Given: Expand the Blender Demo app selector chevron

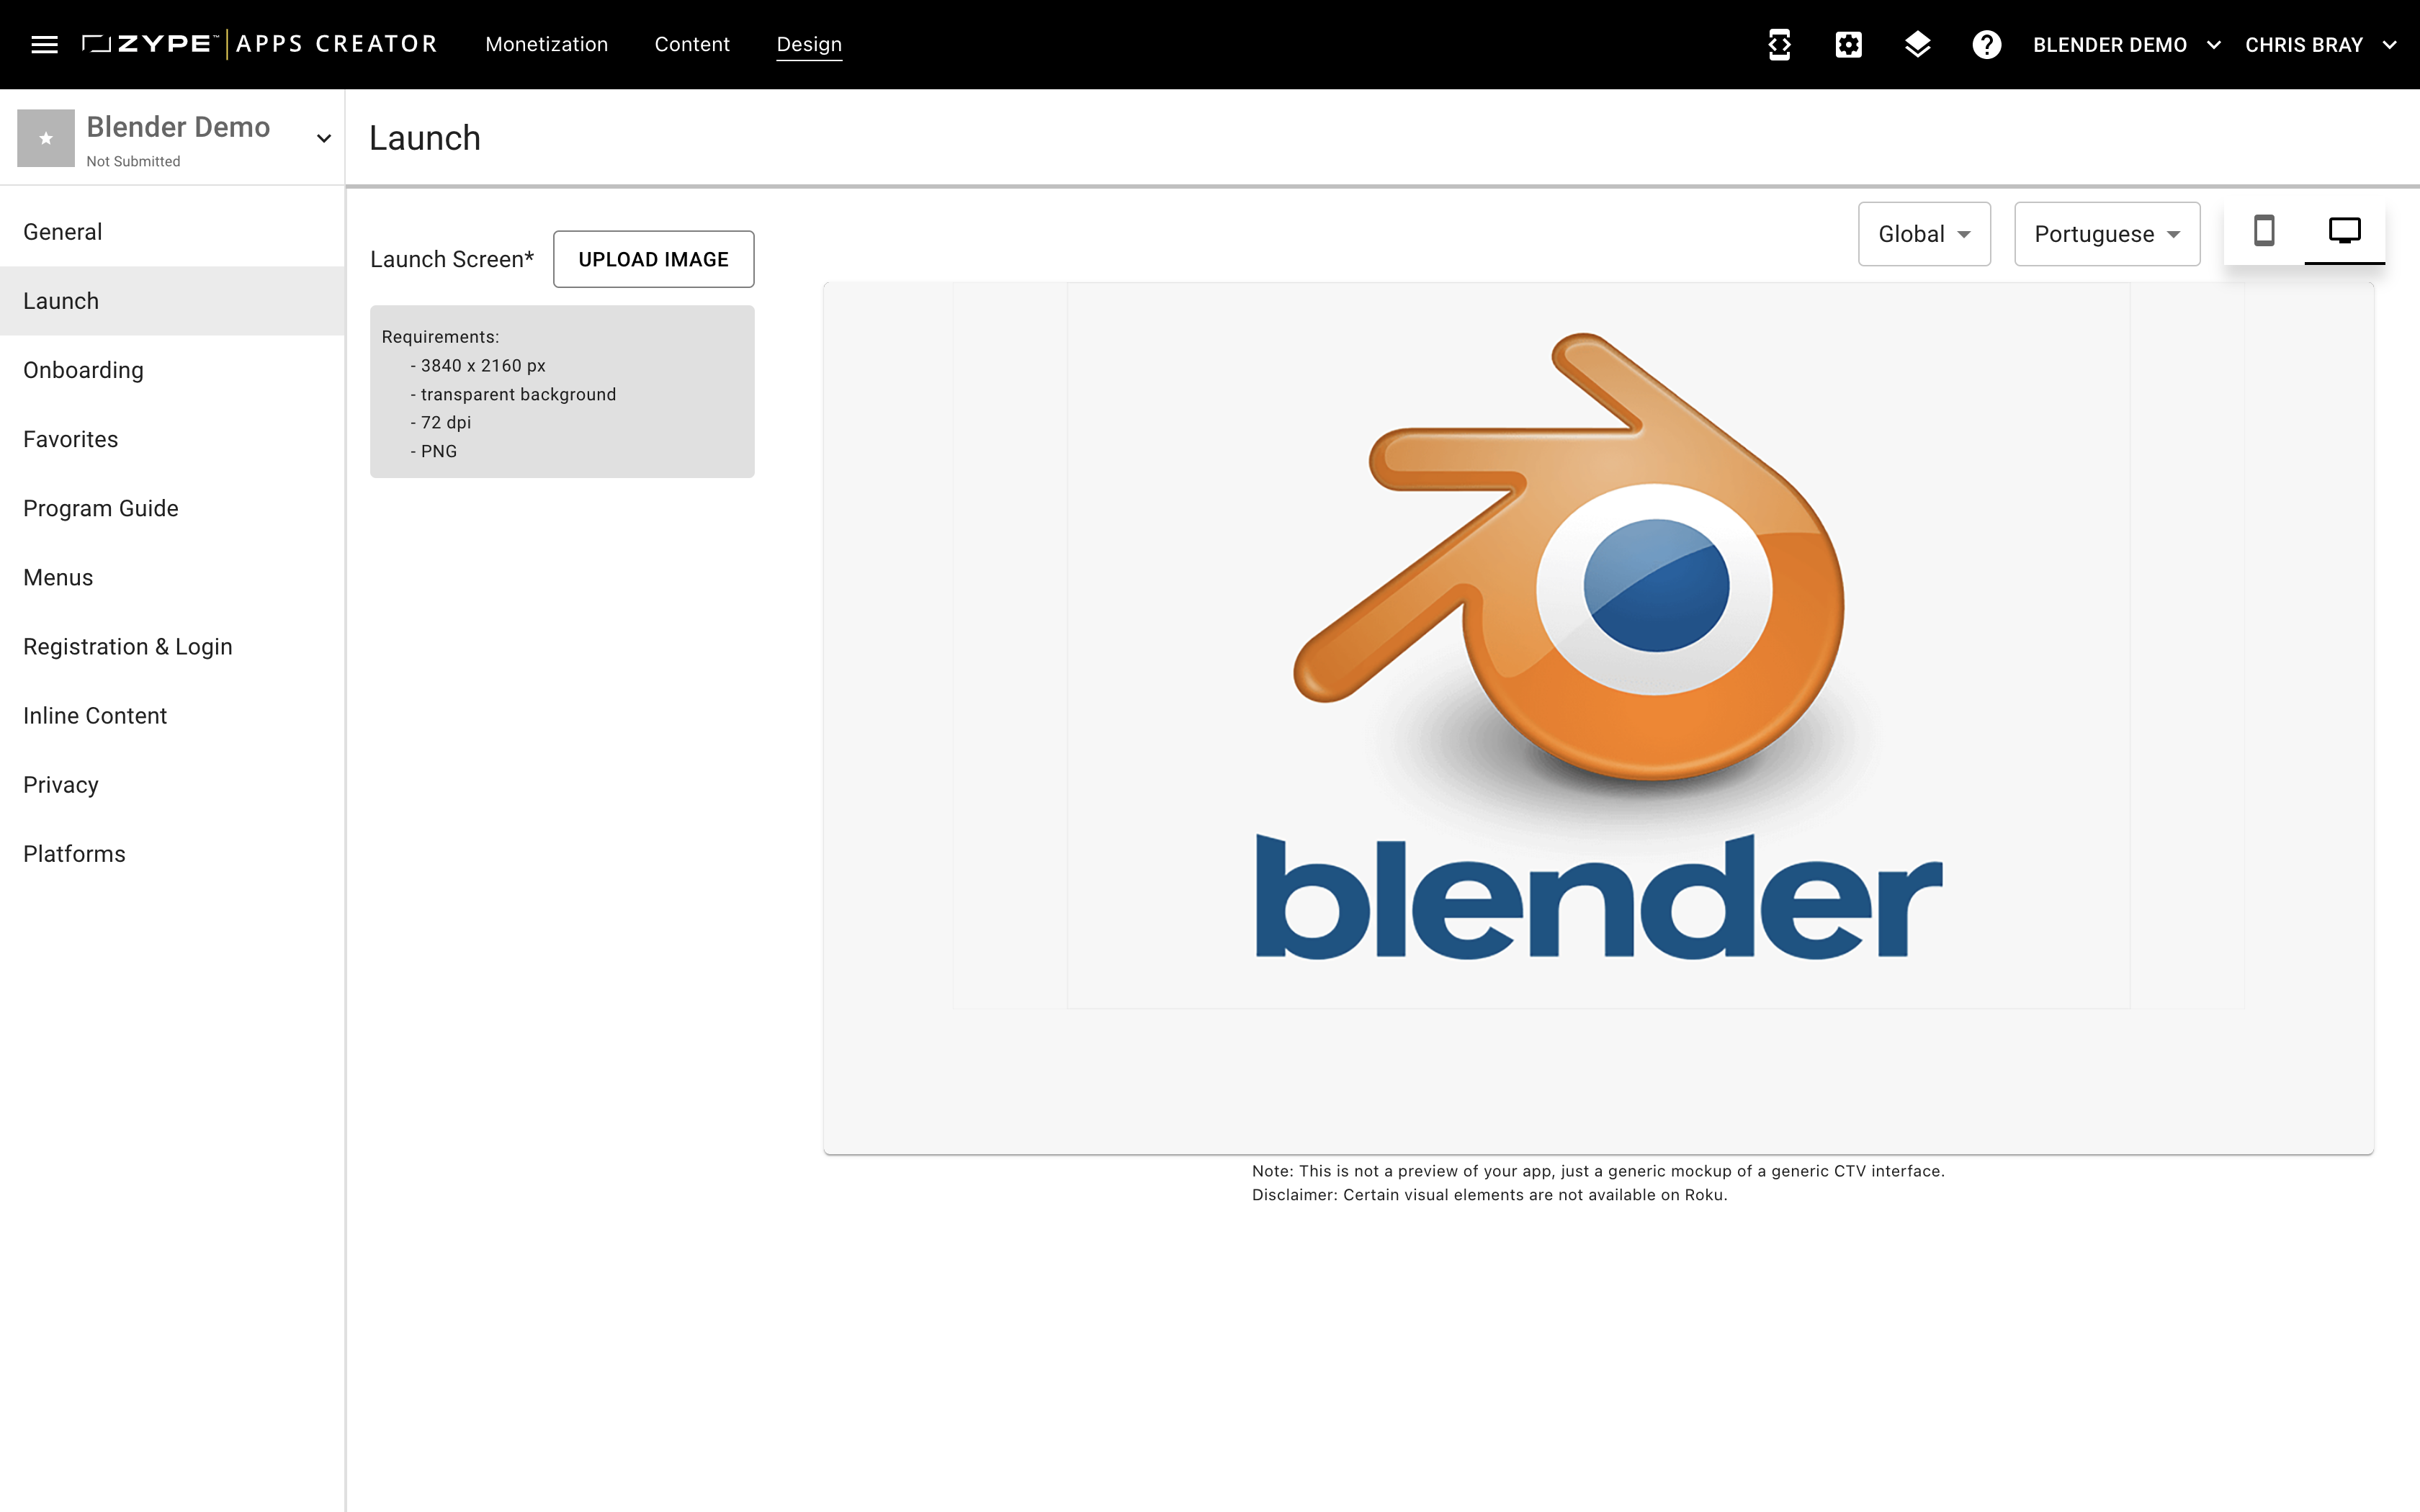Looking at the screenshot, I should [x=323, y=138].
